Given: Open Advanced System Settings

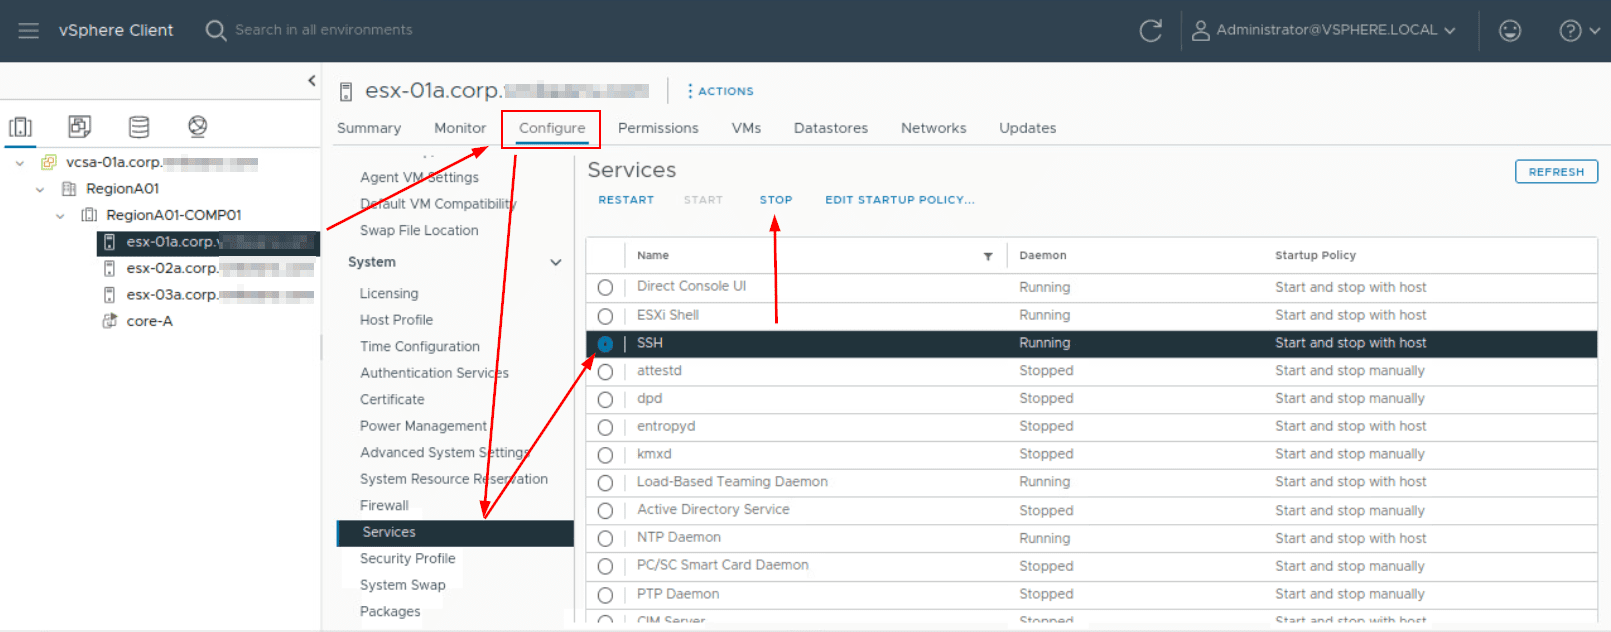Looking at the screenshot, I should (445, 453).
